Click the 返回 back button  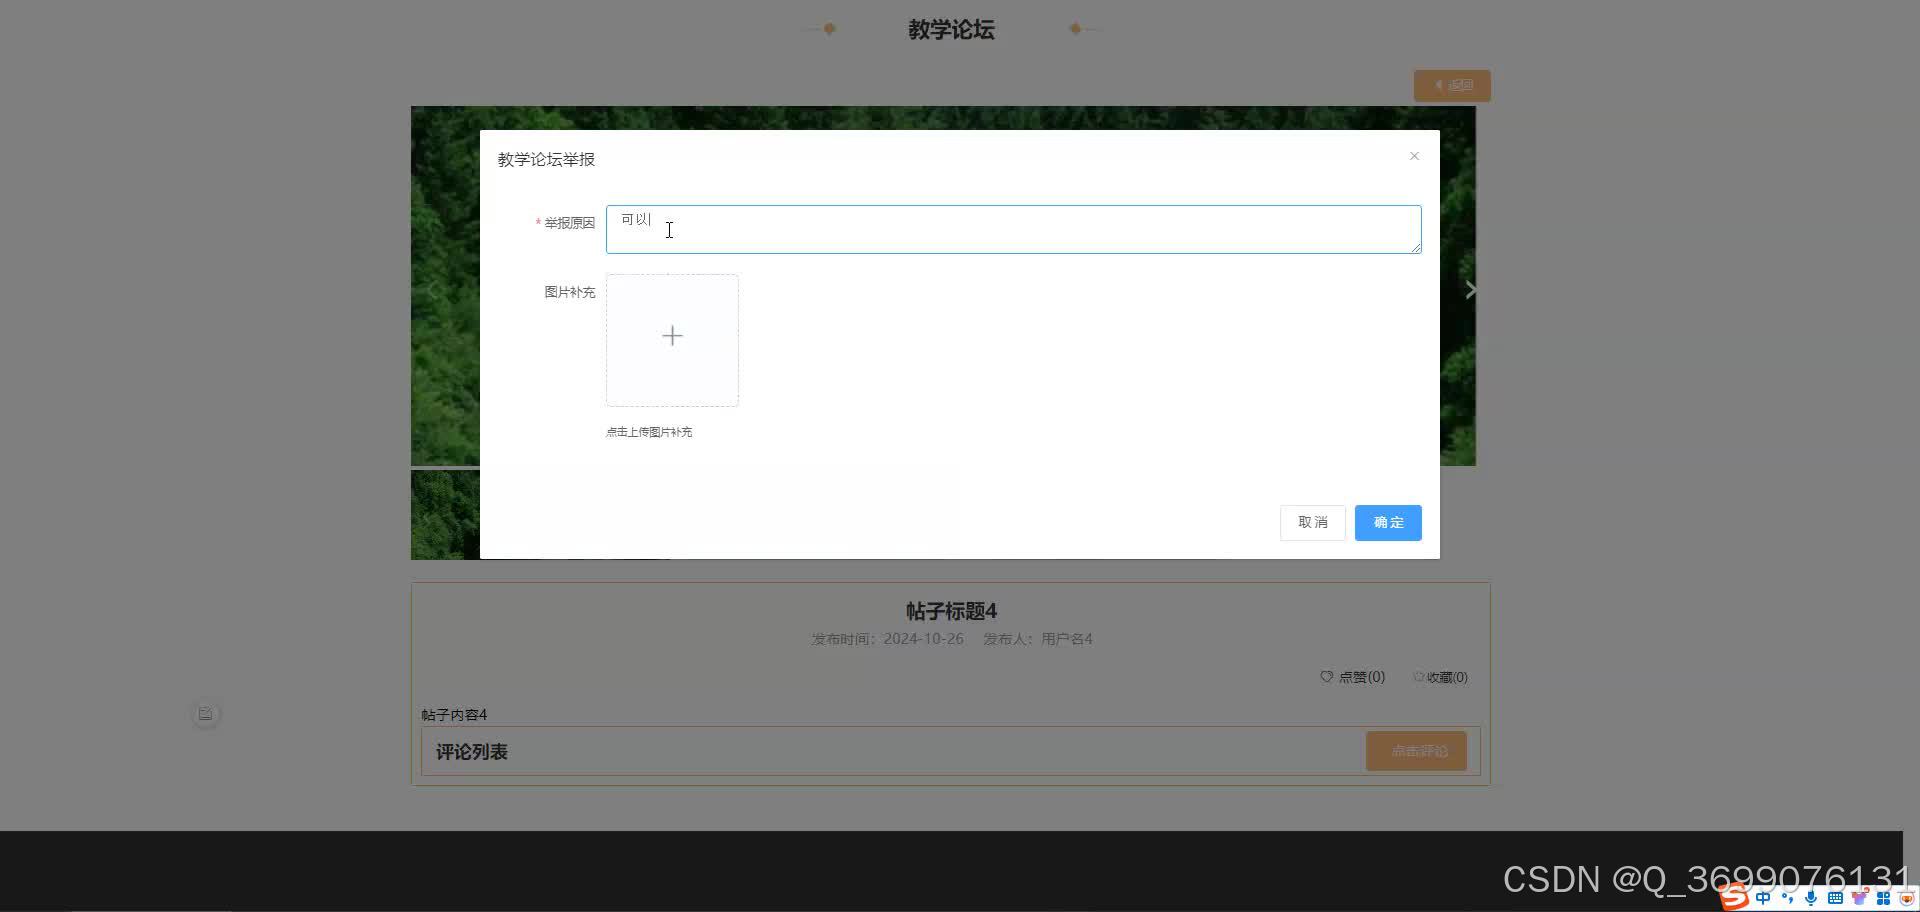[x=1452, y=85]
